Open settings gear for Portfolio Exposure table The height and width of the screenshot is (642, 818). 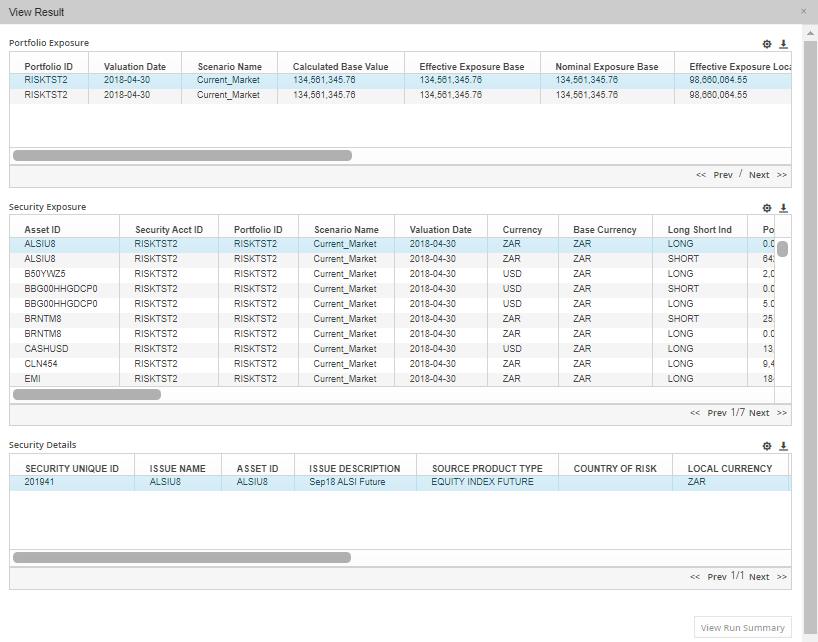tap(767, 44)
